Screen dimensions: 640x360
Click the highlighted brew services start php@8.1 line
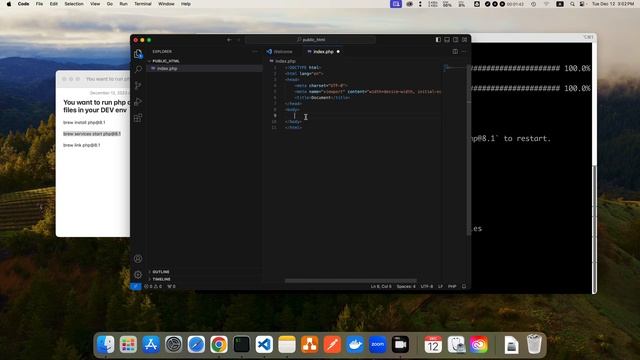[92, 134]
